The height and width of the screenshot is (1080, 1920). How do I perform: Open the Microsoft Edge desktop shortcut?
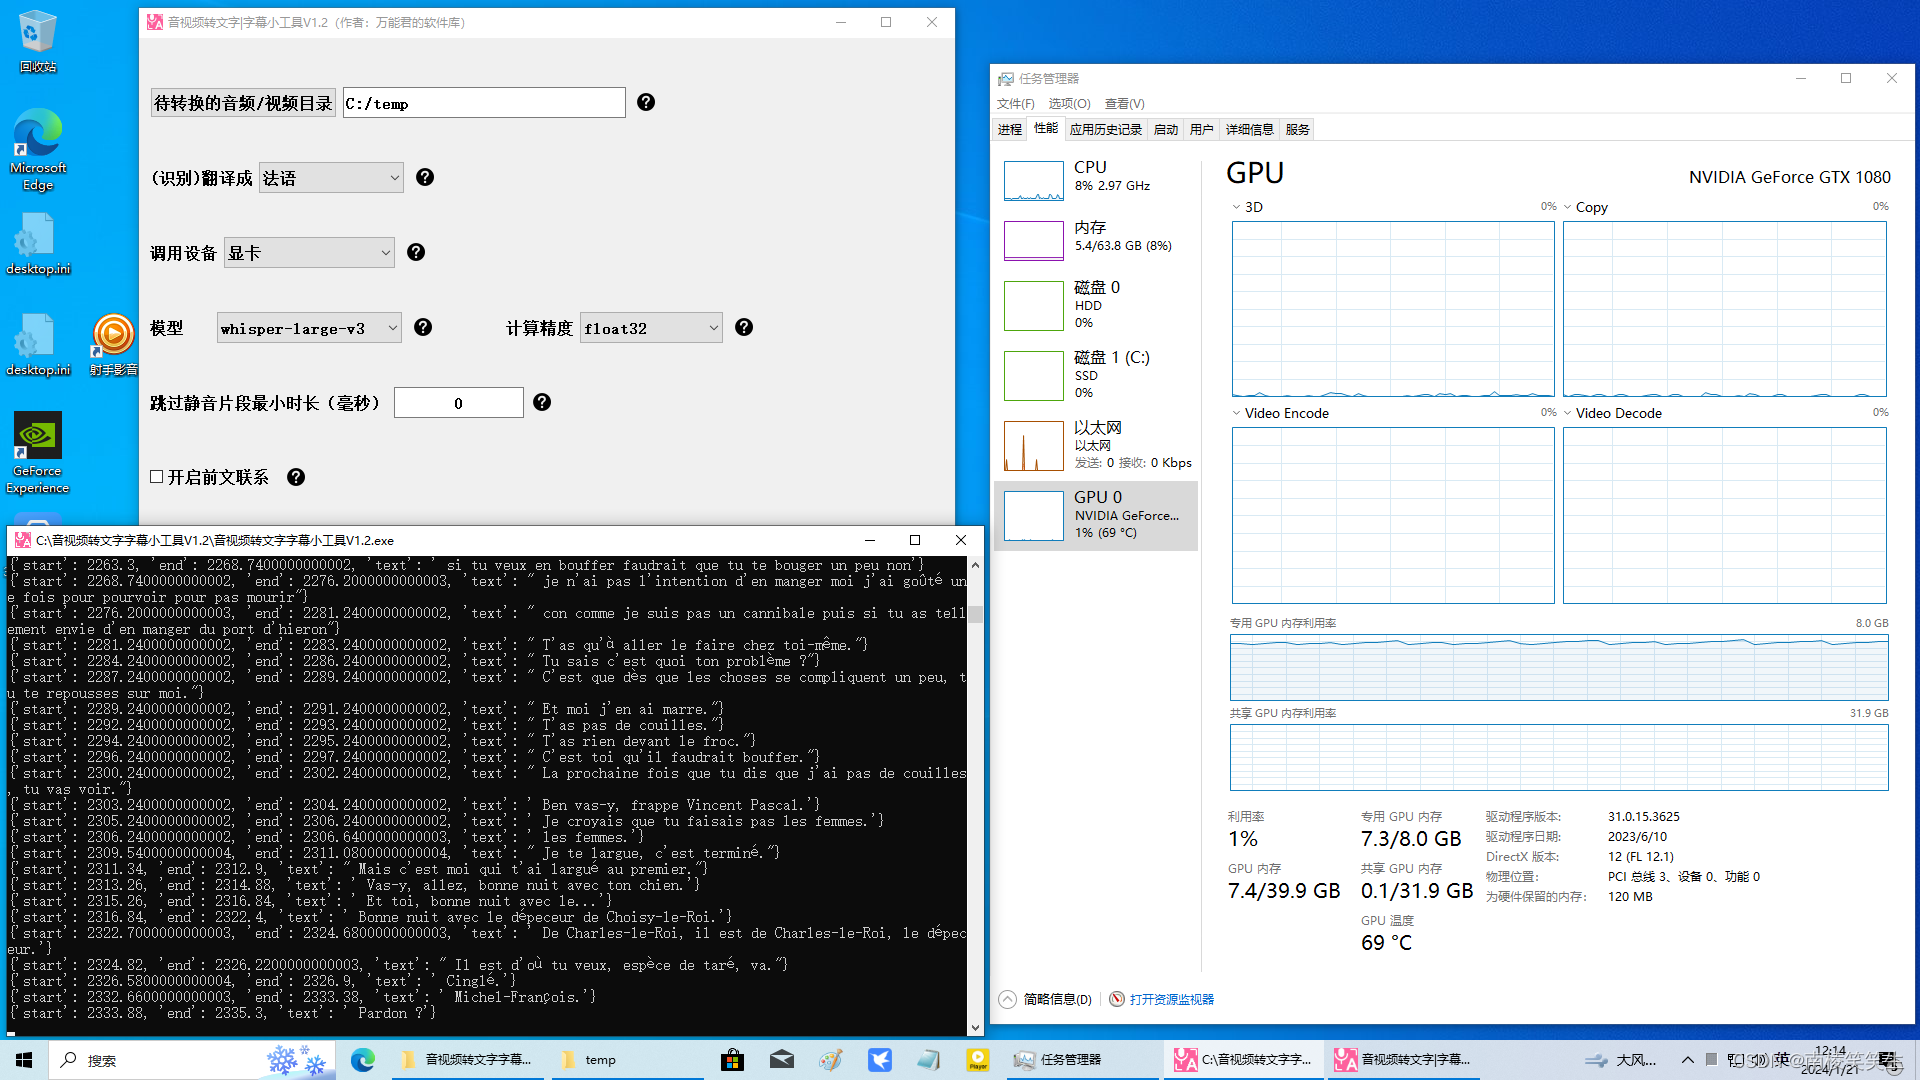(38, 150)
